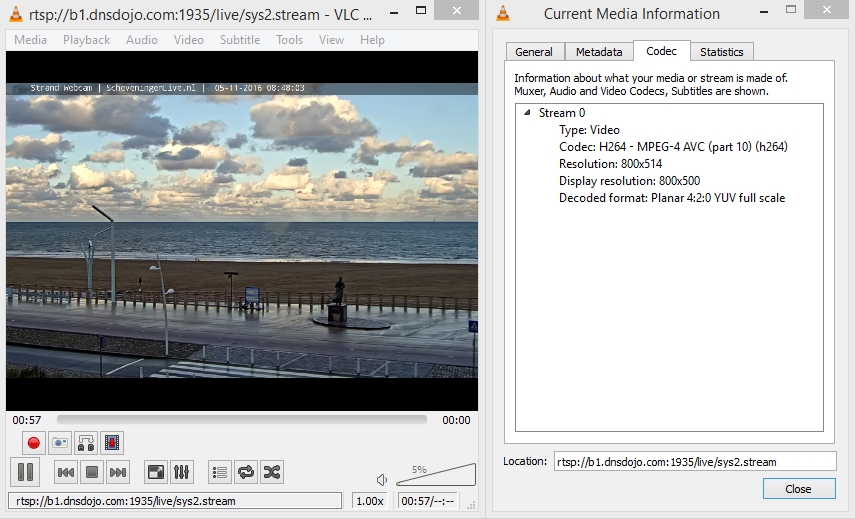Viewport: 855px width, 519px height.
Task: Click the status bar stream URL text
Action: (126, 500)
